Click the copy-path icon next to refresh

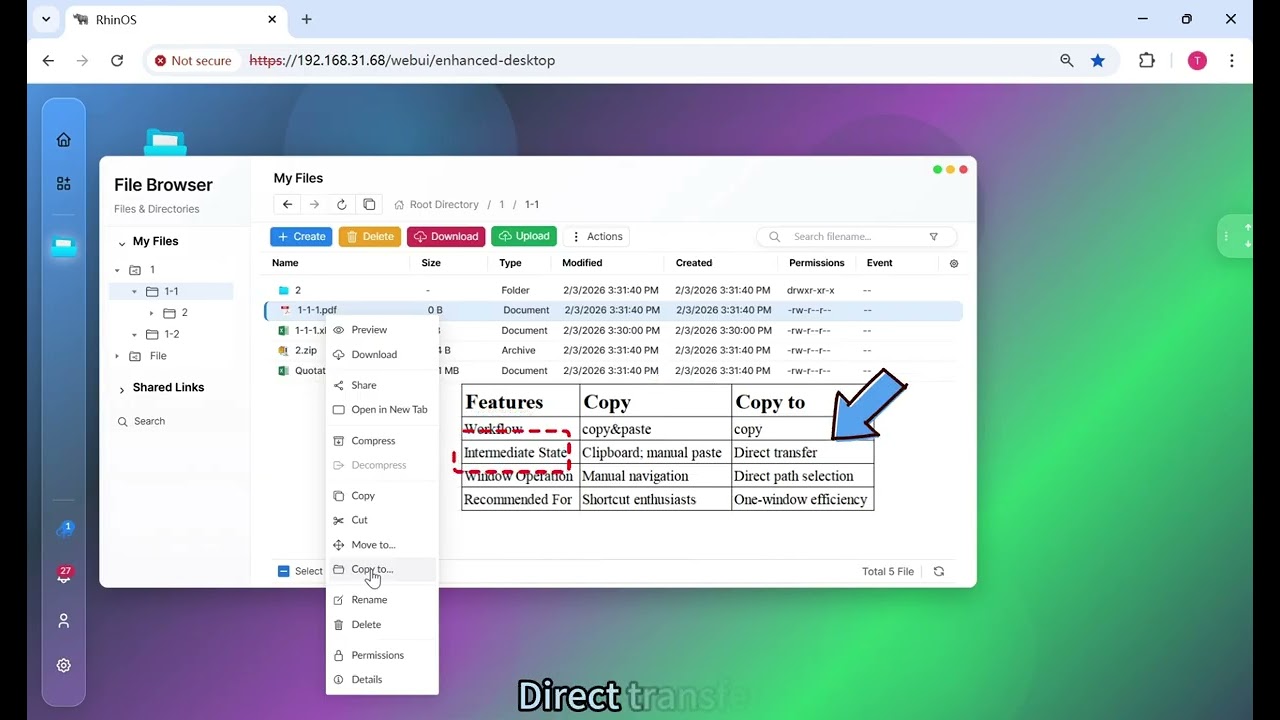pos(369,204)
